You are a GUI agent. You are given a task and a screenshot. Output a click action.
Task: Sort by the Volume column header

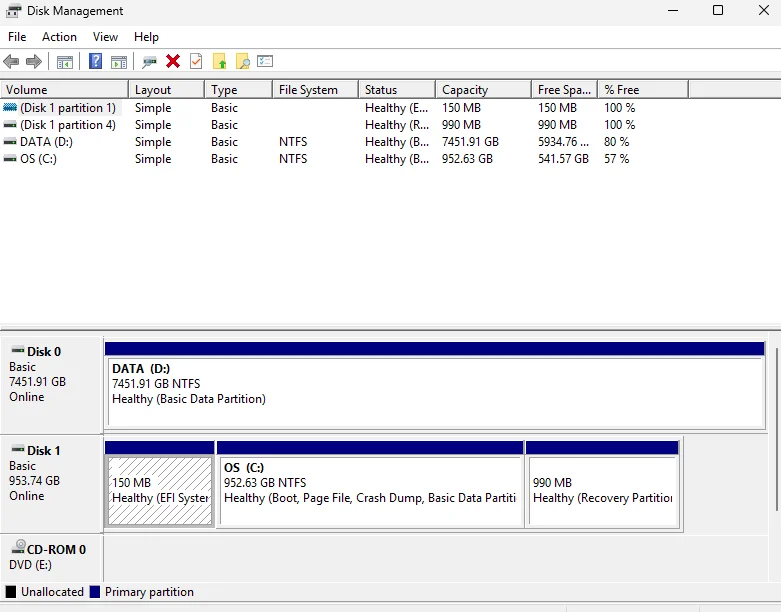point(64,90)
